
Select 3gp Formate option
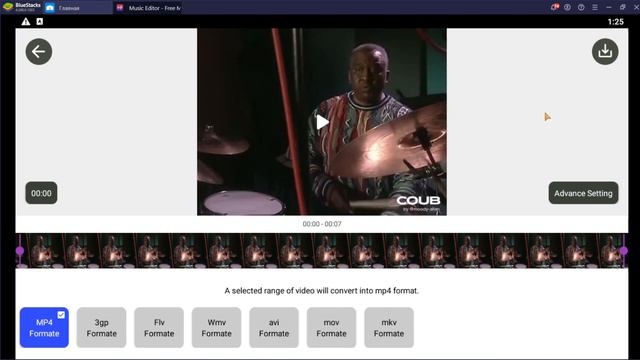[101, 328]
